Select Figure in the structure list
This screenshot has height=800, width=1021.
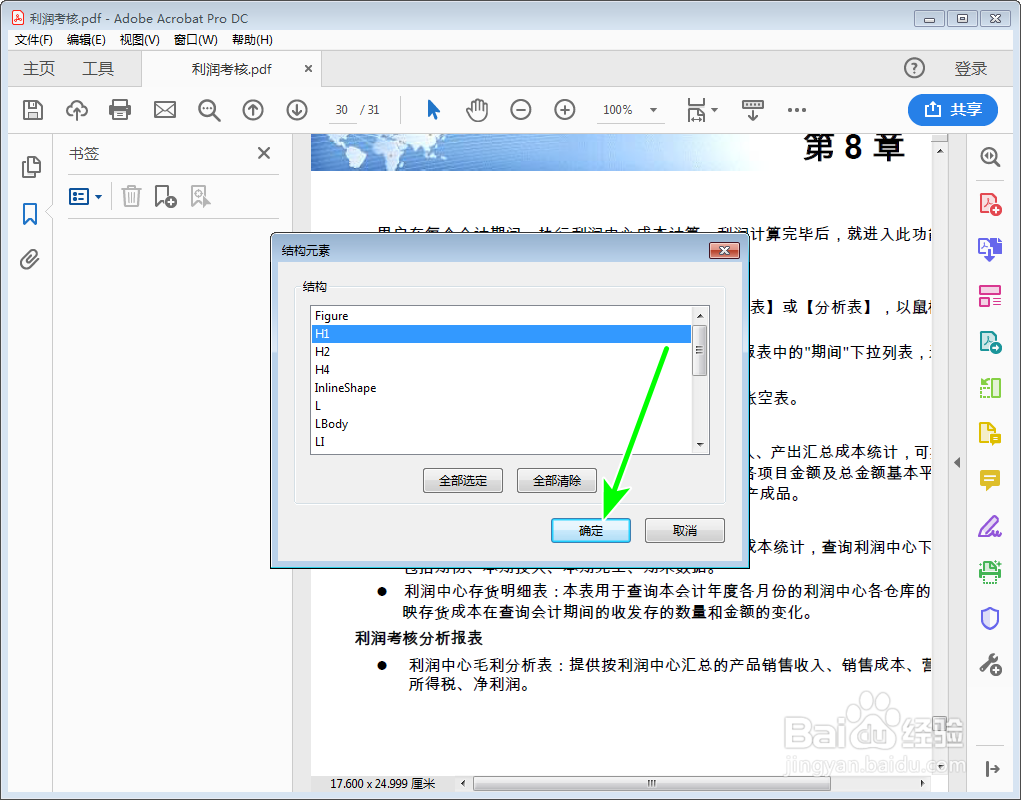[x=501, y=316]
